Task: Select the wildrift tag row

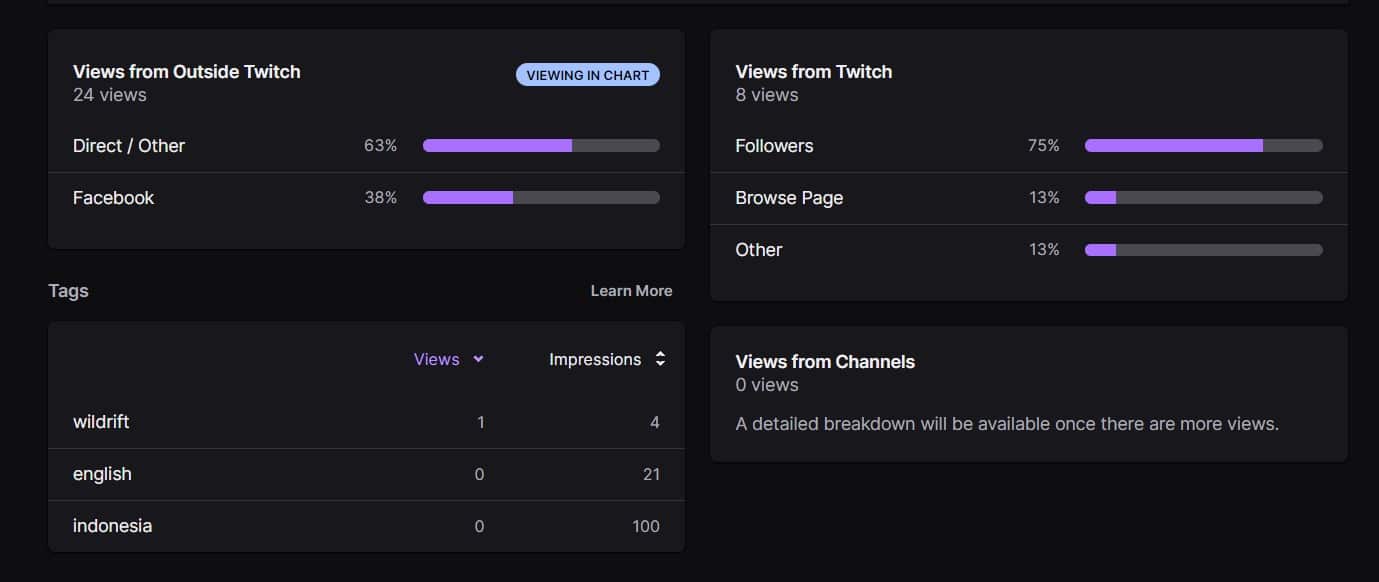Action: point(101,421)
